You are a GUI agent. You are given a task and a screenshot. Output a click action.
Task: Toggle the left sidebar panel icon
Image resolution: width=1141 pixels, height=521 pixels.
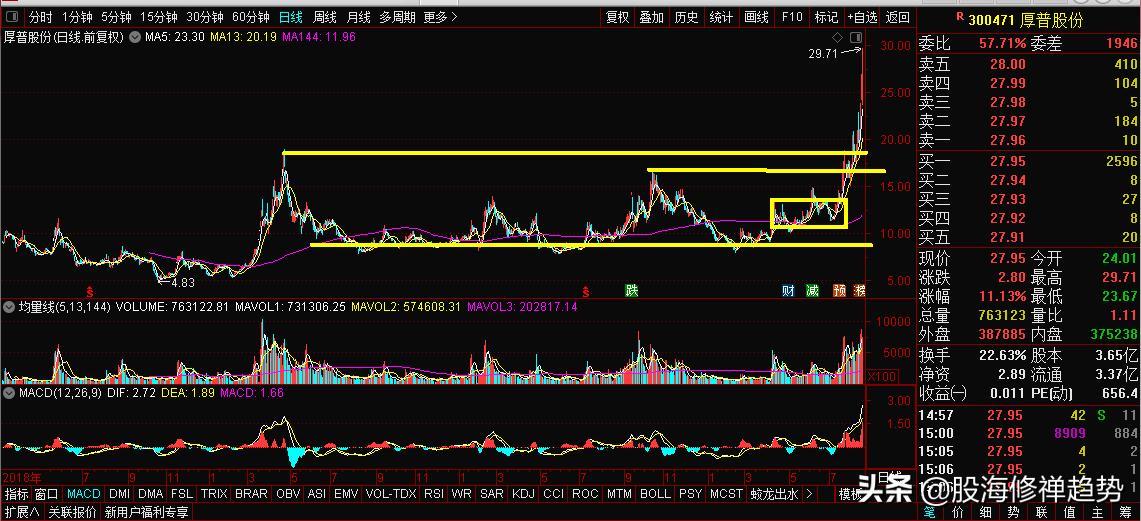click(13, 17)
